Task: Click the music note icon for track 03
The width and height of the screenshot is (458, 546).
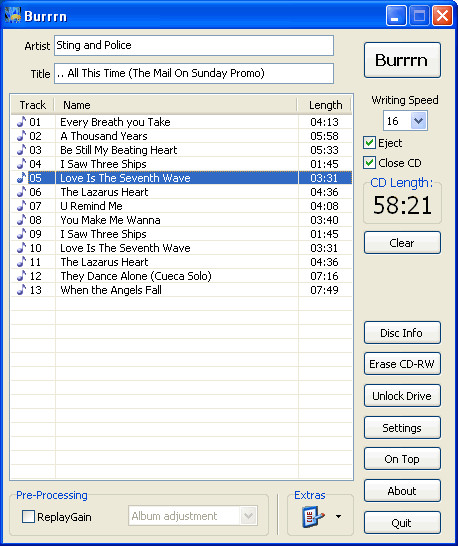Action: tap(22, 150)
